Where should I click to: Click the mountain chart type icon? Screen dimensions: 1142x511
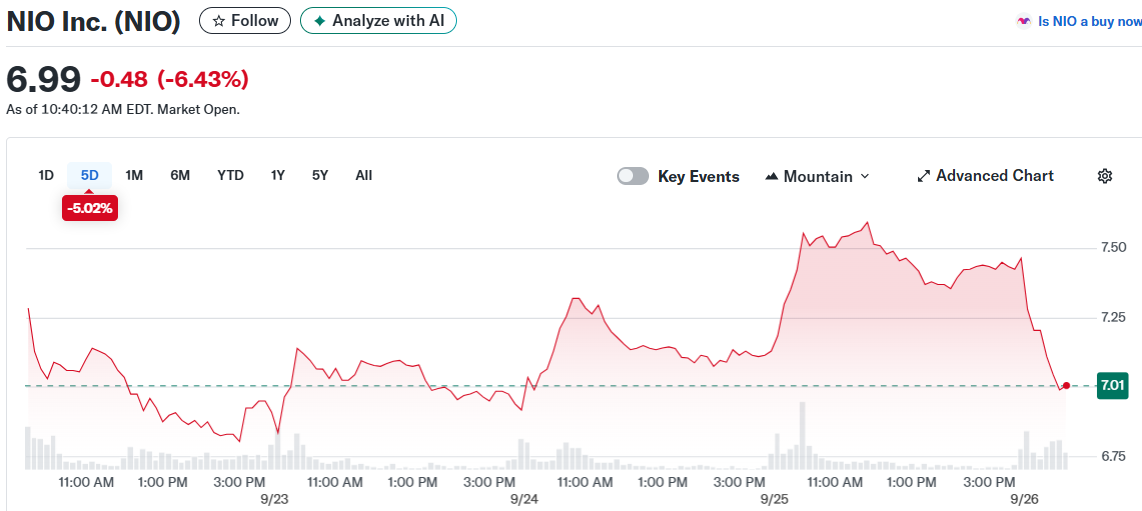tap(772, 176)
